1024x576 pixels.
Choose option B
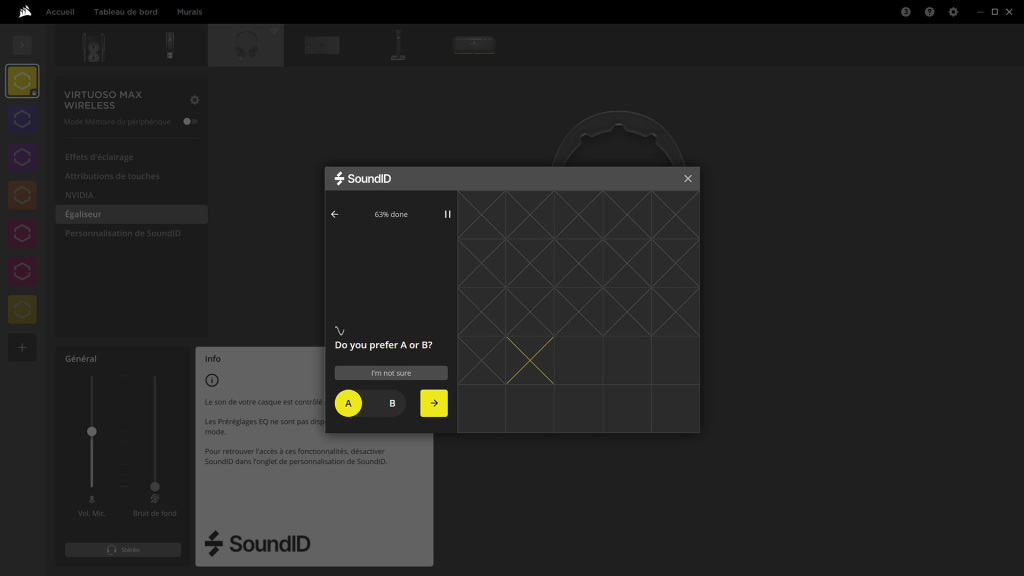click(392, 403)
